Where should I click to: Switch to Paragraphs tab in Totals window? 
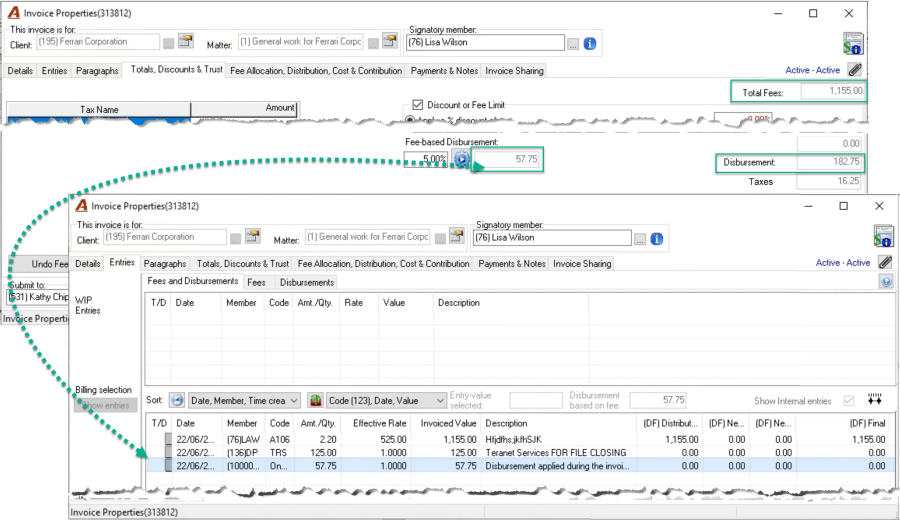[x=97, y=71]
